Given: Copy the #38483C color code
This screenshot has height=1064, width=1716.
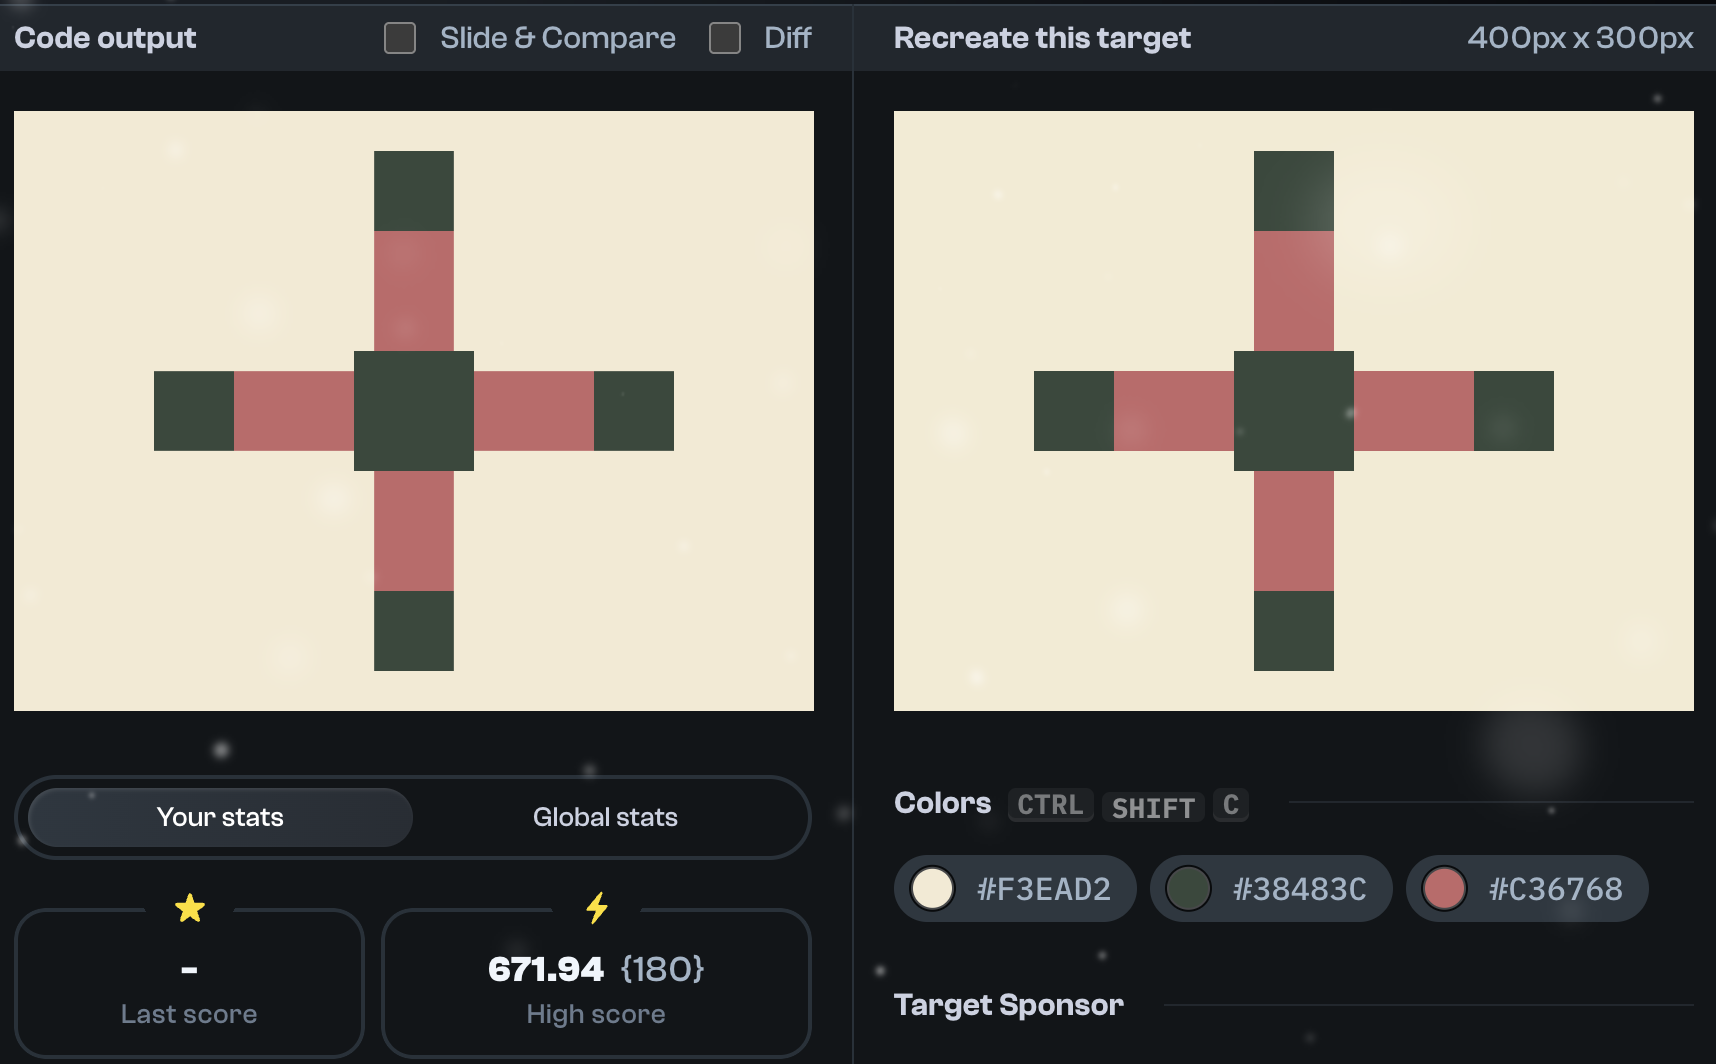Looking at the screenshot, I should pos(1300,888).
